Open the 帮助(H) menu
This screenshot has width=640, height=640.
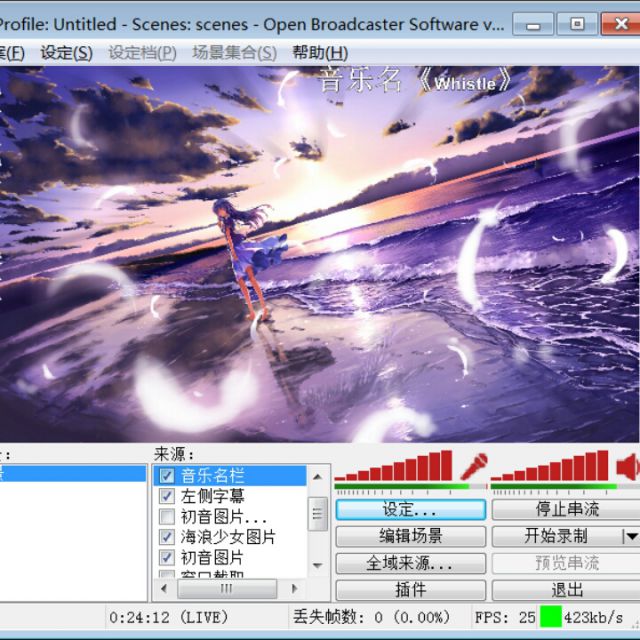click(x=320, y=53)
